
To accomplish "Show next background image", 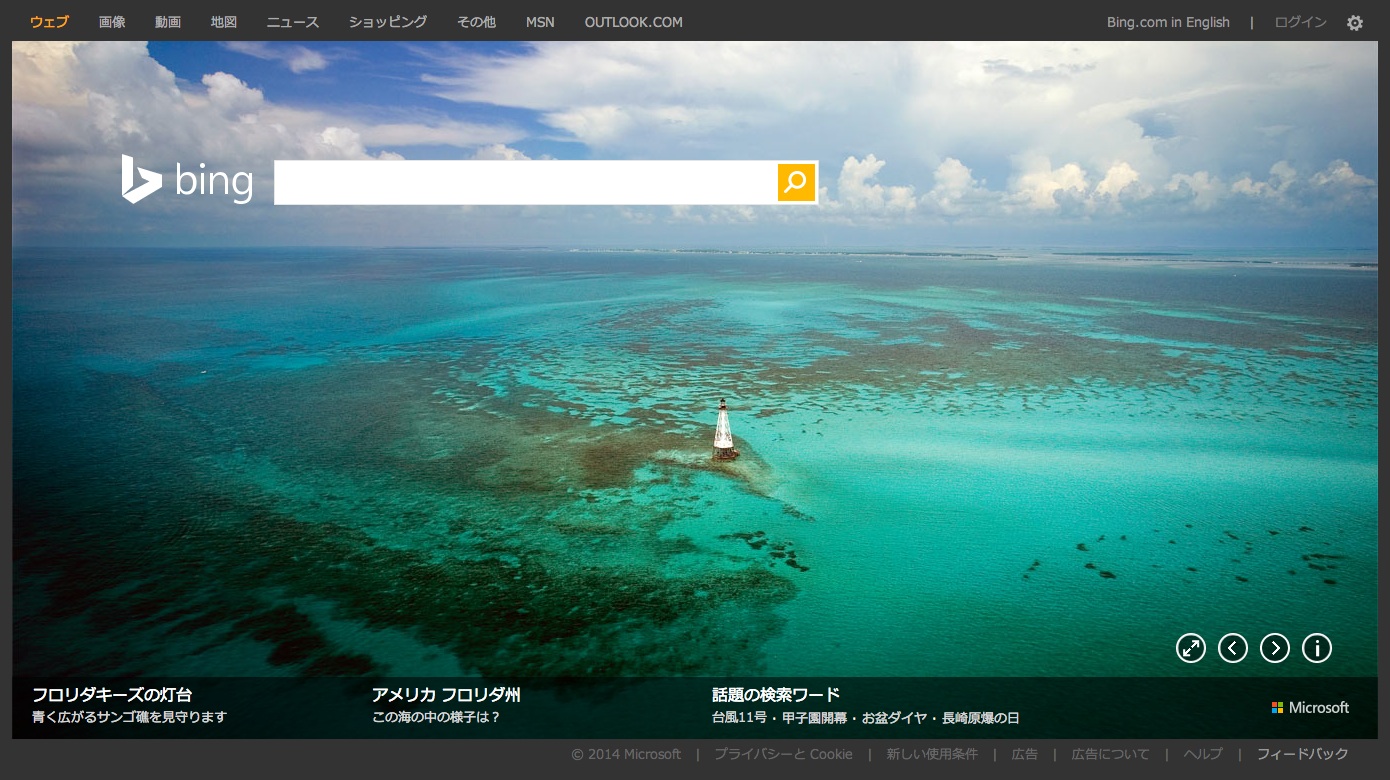I will [x=1275, y=648].
